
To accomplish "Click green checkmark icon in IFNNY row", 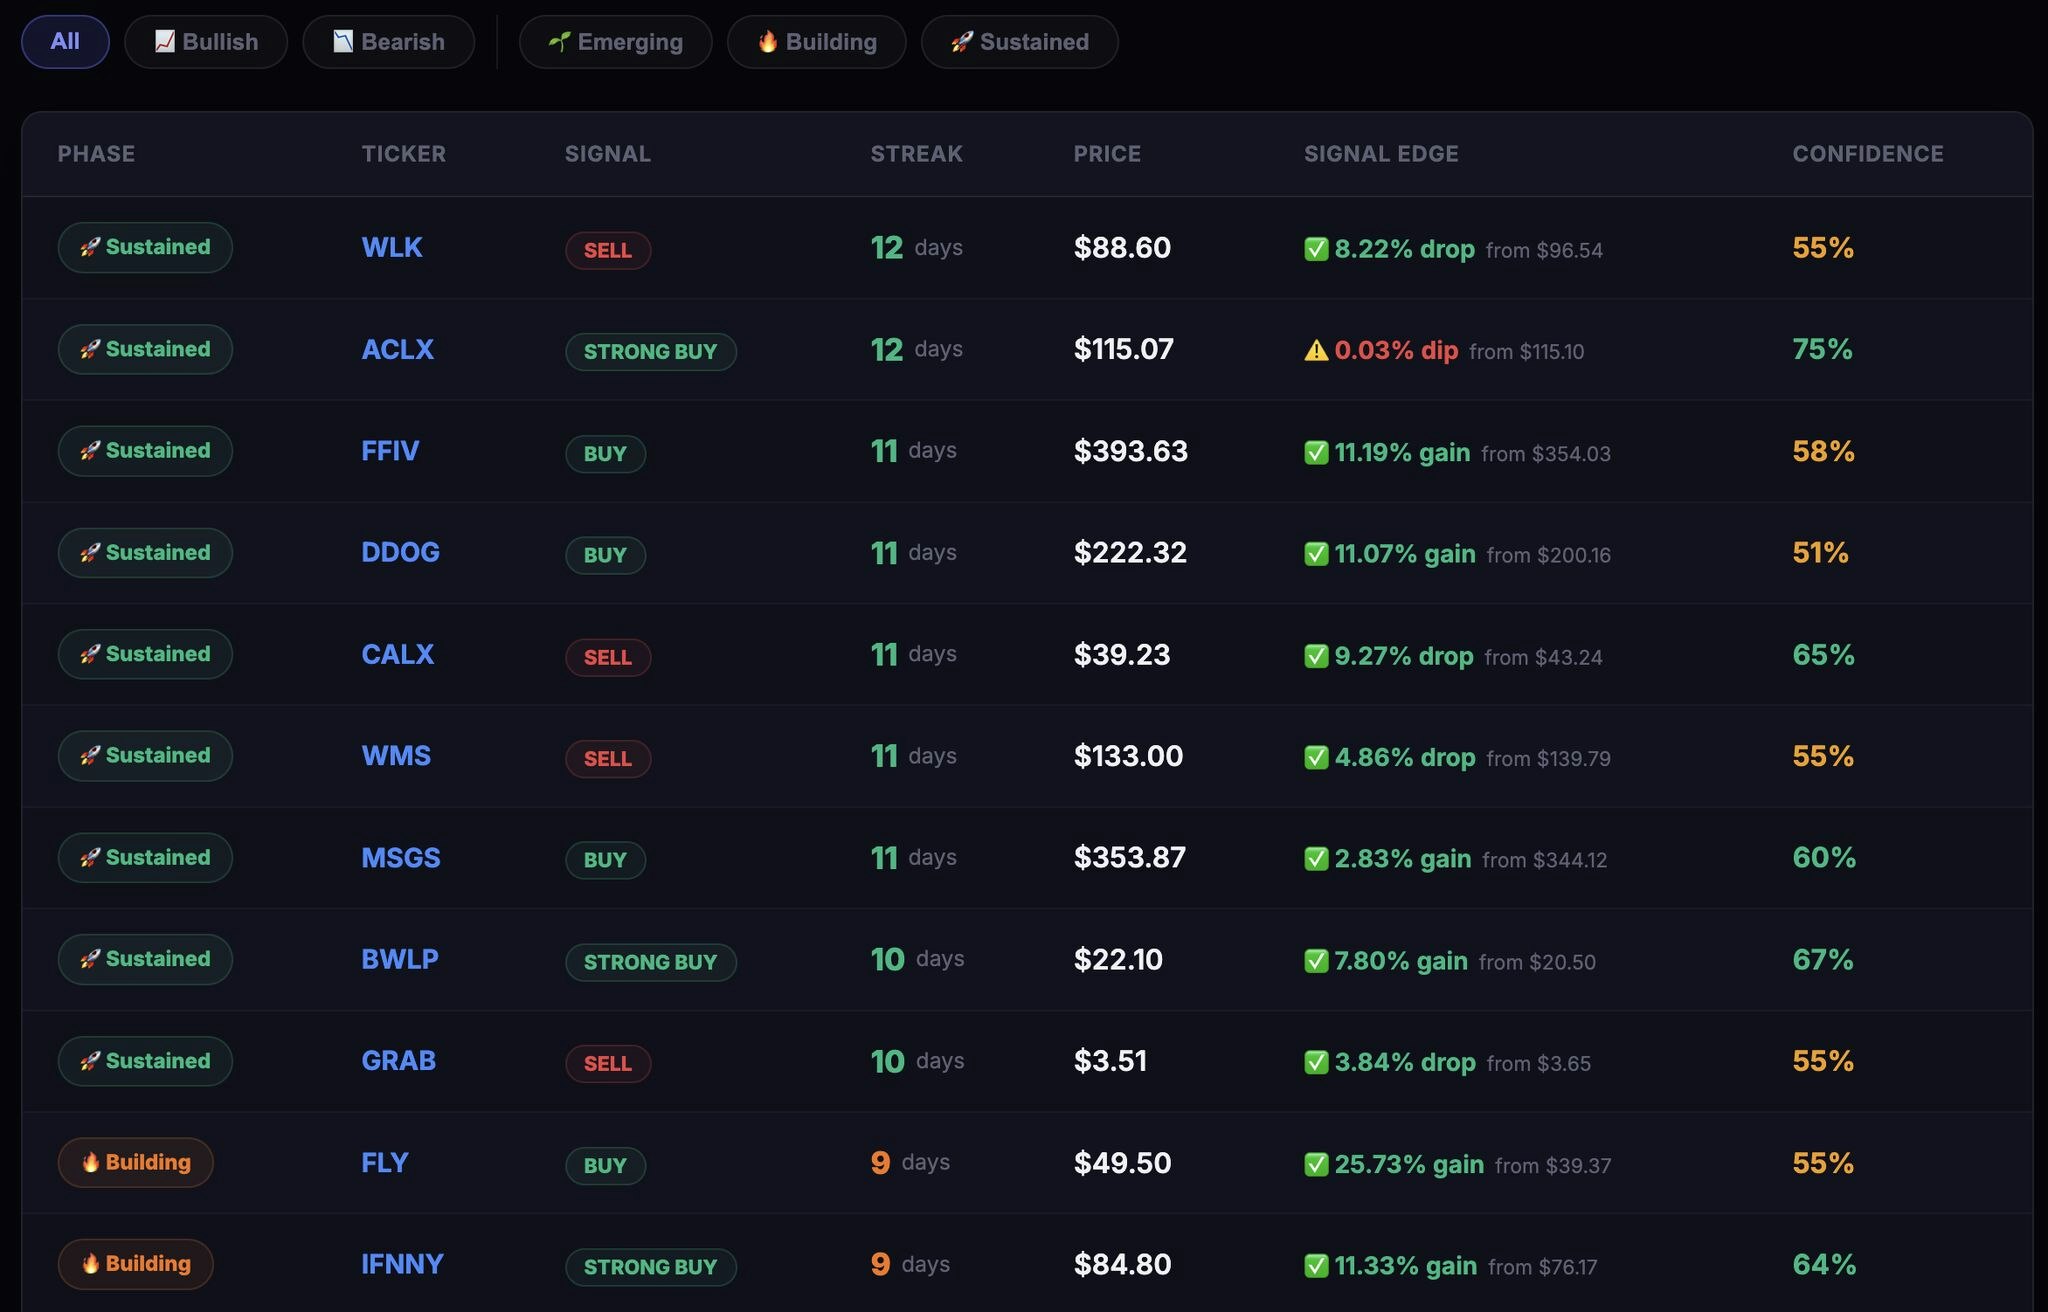I will pos(1316,1266).
